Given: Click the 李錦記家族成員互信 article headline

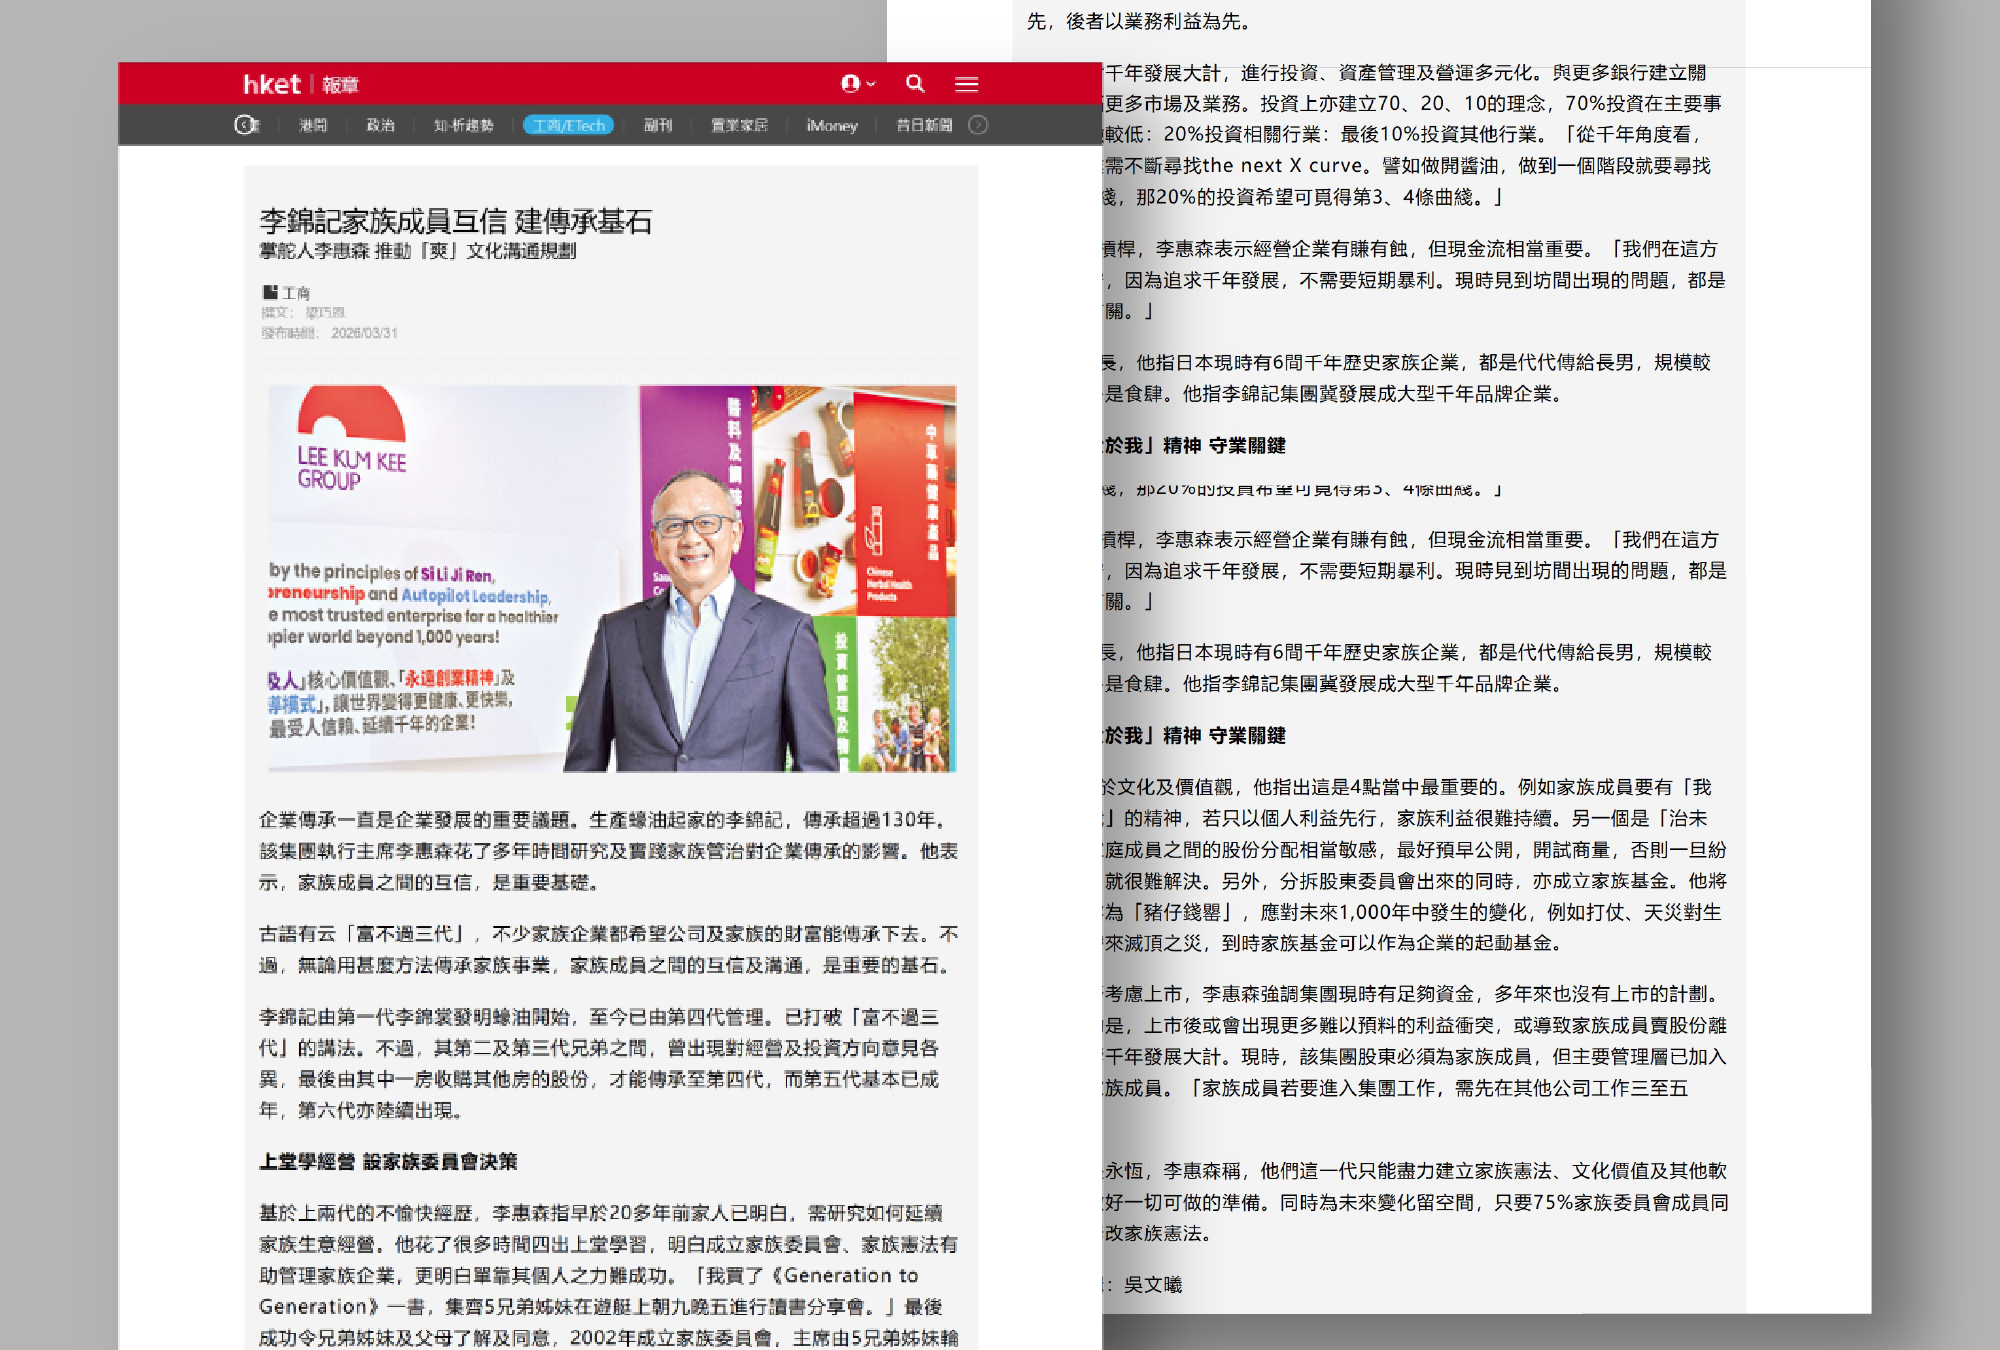Looking at the screenshot, I should (x=455, y=221).
